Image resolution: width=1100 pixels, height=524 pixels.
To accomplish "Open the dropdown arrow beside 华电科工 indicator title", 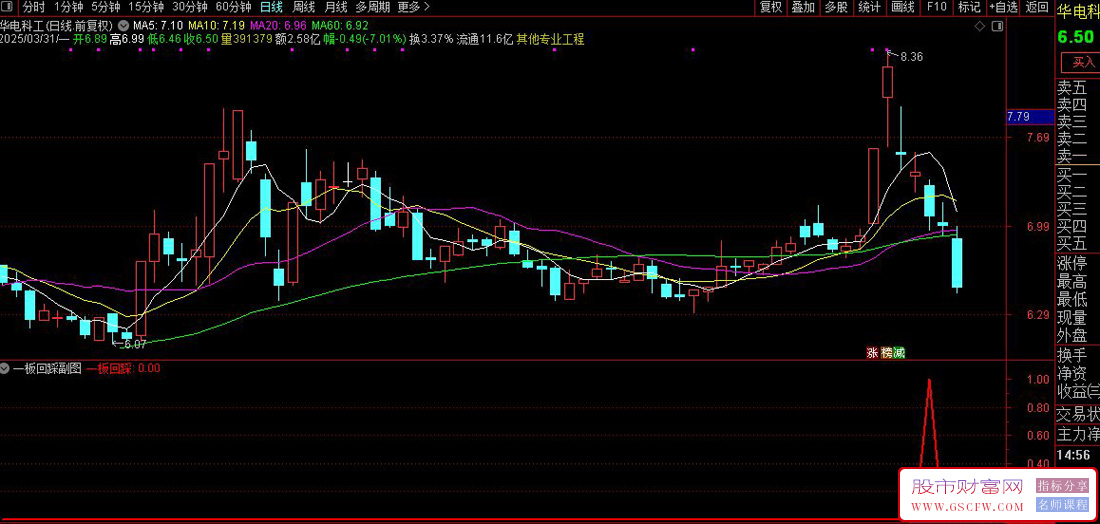I will pyautogui.click(x=123, y=25).
